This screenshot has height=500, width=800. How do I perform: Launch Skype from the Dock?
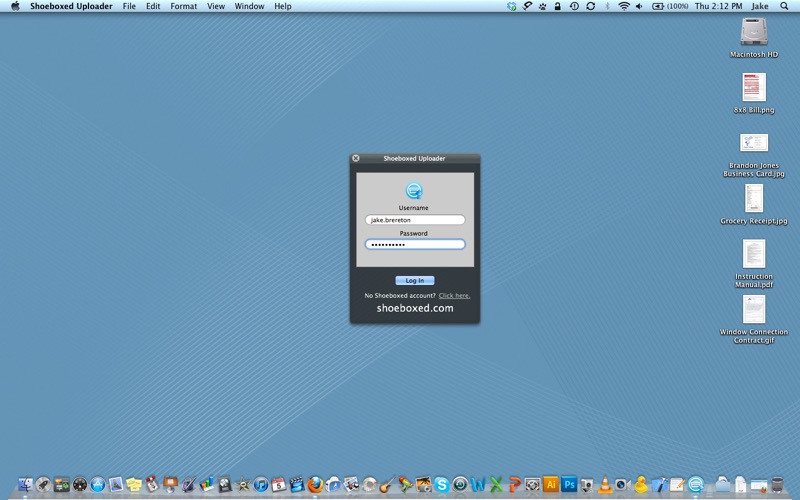[x=442, y=484]
